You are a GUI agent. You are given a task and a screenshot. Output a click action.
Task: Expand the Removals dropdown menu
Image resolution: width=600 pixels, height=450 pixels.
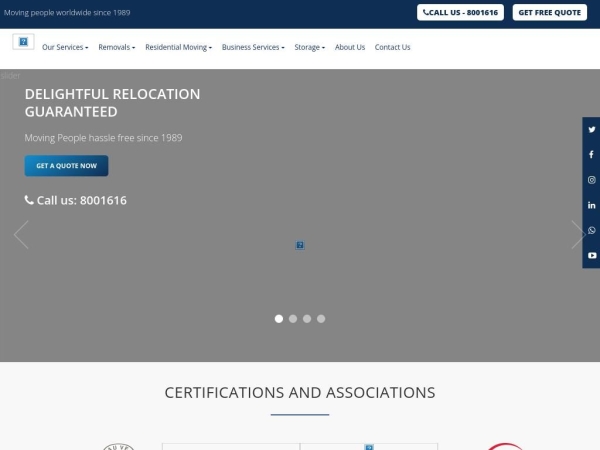(116, 47)
